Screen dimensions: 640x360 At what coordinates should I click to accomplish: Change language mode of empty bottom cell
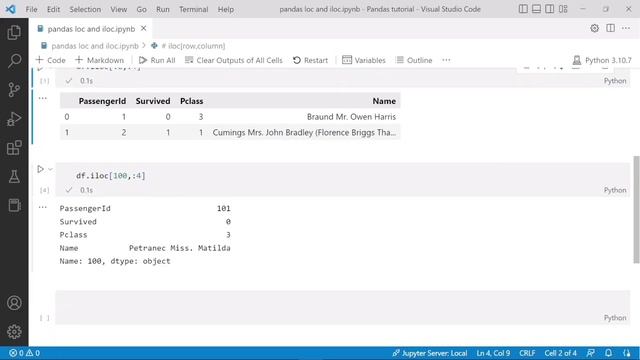[x=615, y=318]
